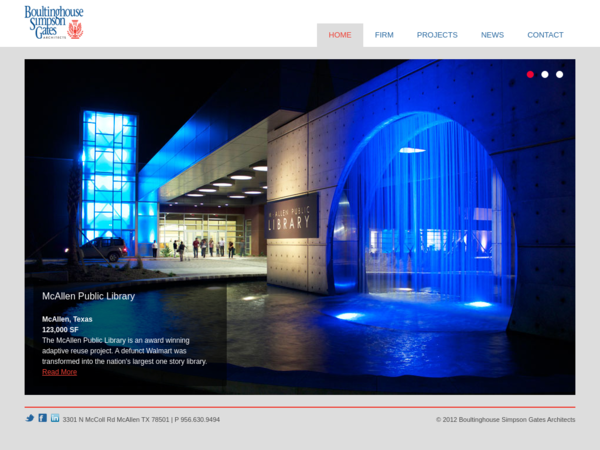
Task: Open the NEWS menu item
Action: pos(492,35)
